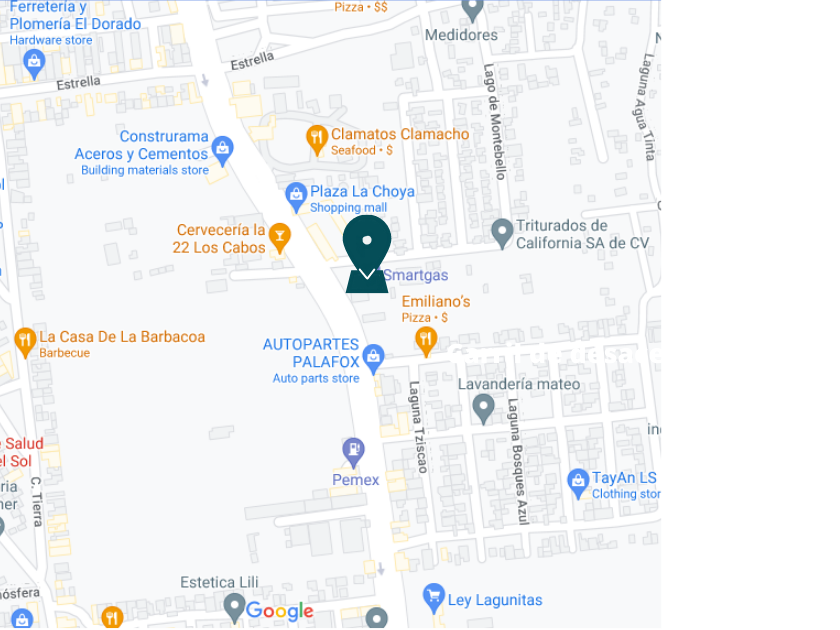Select the Estetica Lili location pin
The height and width of the screenshot is (630, 840).
(234, 608)
